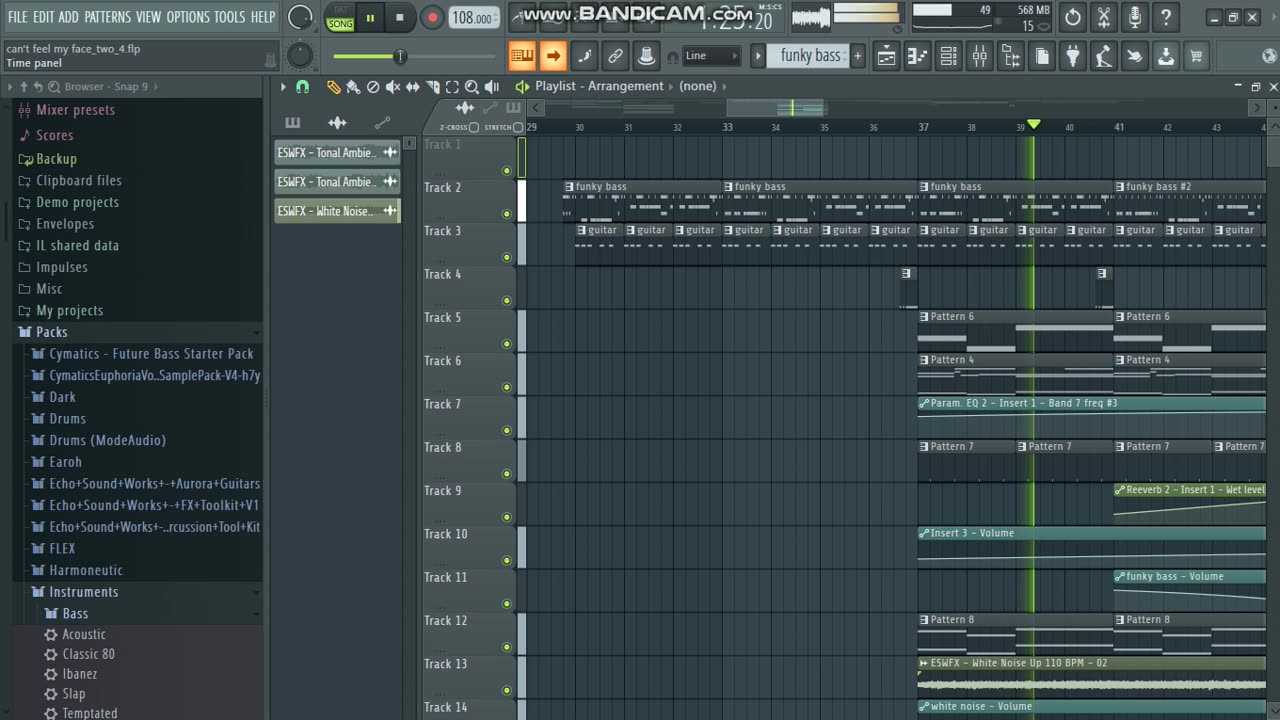Open the PATTERNS menu

107,17
